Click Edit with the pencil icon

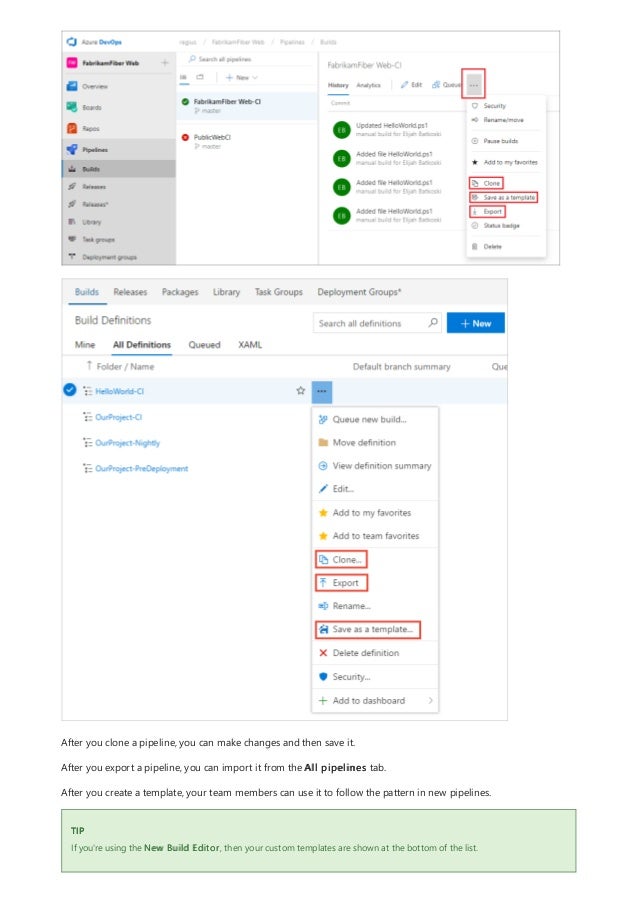click(412, 85)
